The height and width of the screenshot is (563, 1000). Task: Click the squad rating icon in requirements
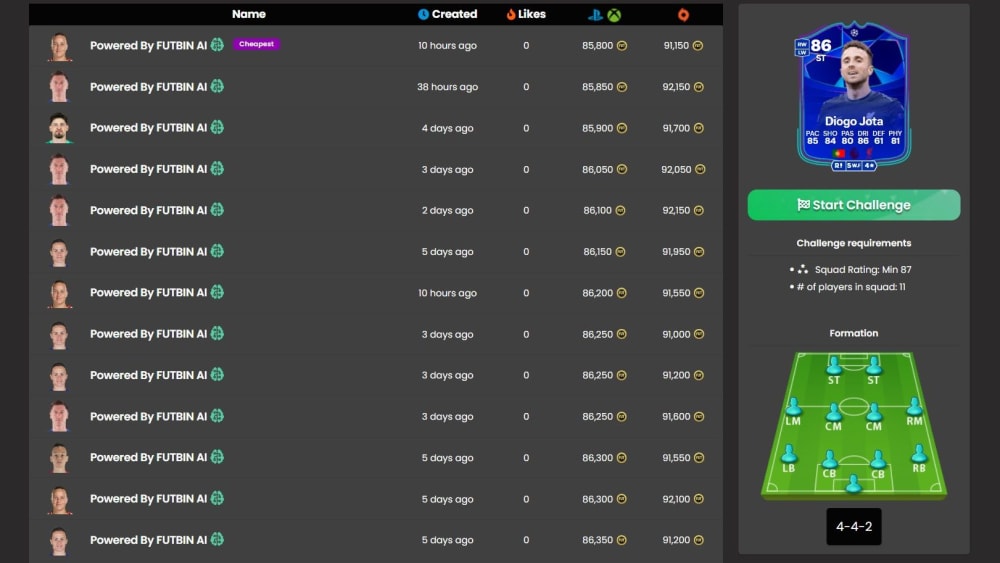click(x=803, y=270)
